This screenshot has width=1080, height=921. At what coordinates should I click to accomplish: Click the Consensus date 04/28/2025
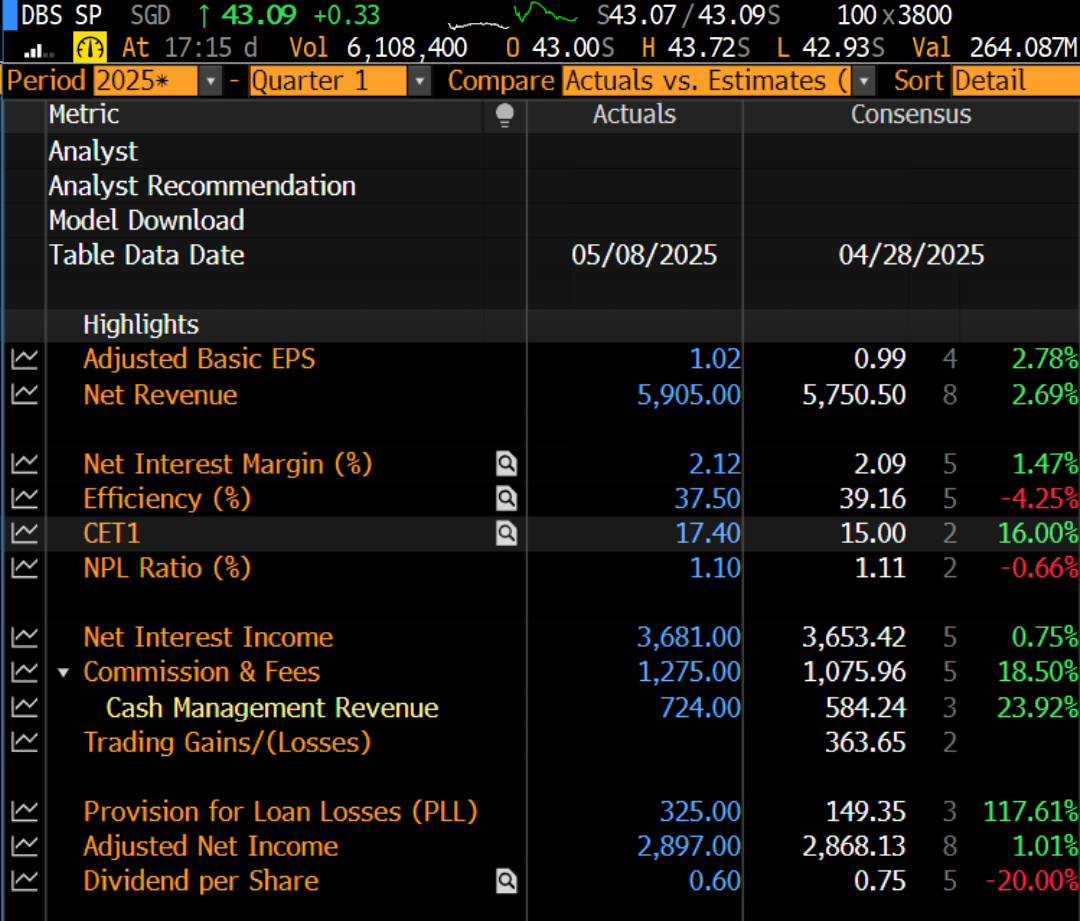tap(911, 255)
